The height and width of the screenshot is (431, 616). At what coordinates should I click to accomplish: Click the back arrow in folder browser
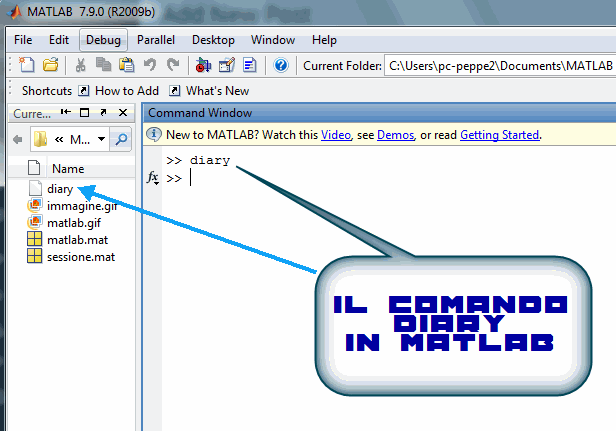pyautogui.click(x=17, y=139)
